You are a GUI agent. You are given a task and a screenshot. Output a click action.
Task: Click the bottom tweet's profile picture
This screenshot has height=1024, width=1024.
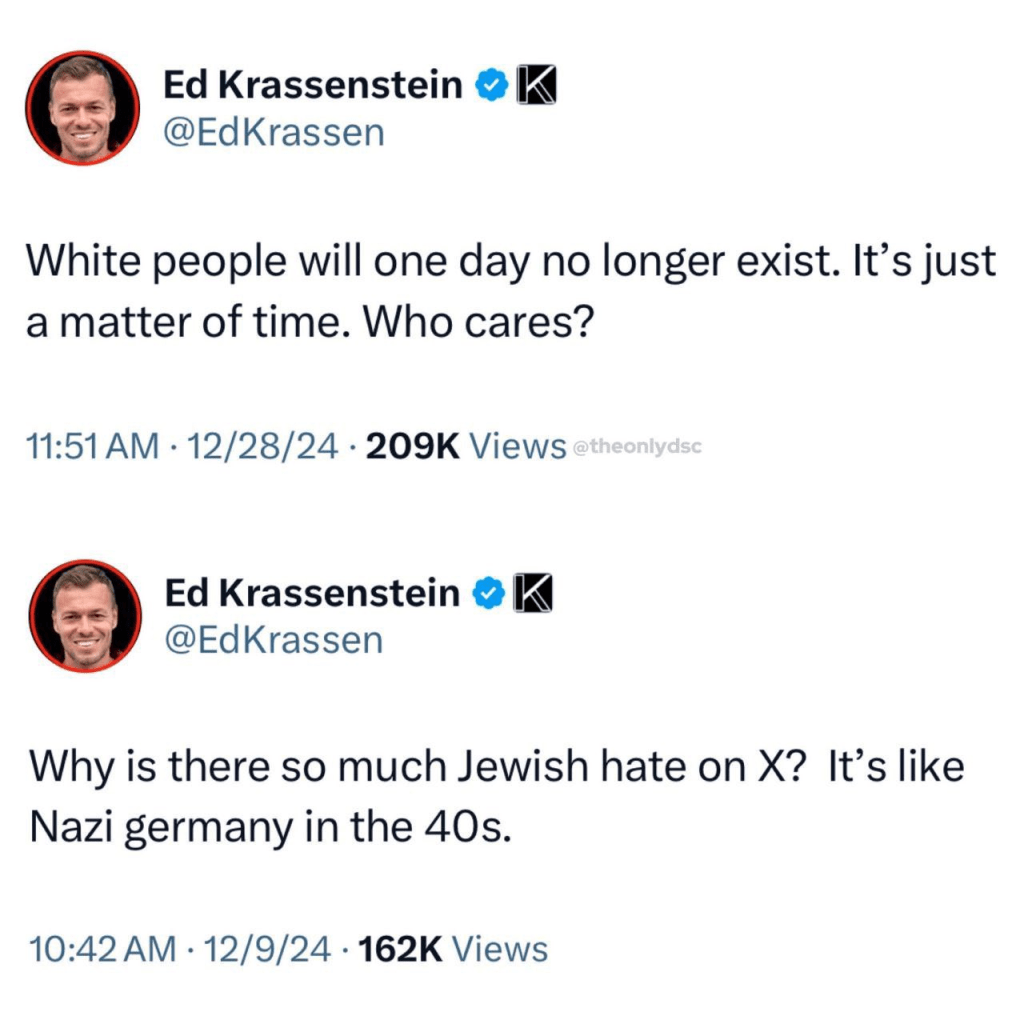coord(84,614)
